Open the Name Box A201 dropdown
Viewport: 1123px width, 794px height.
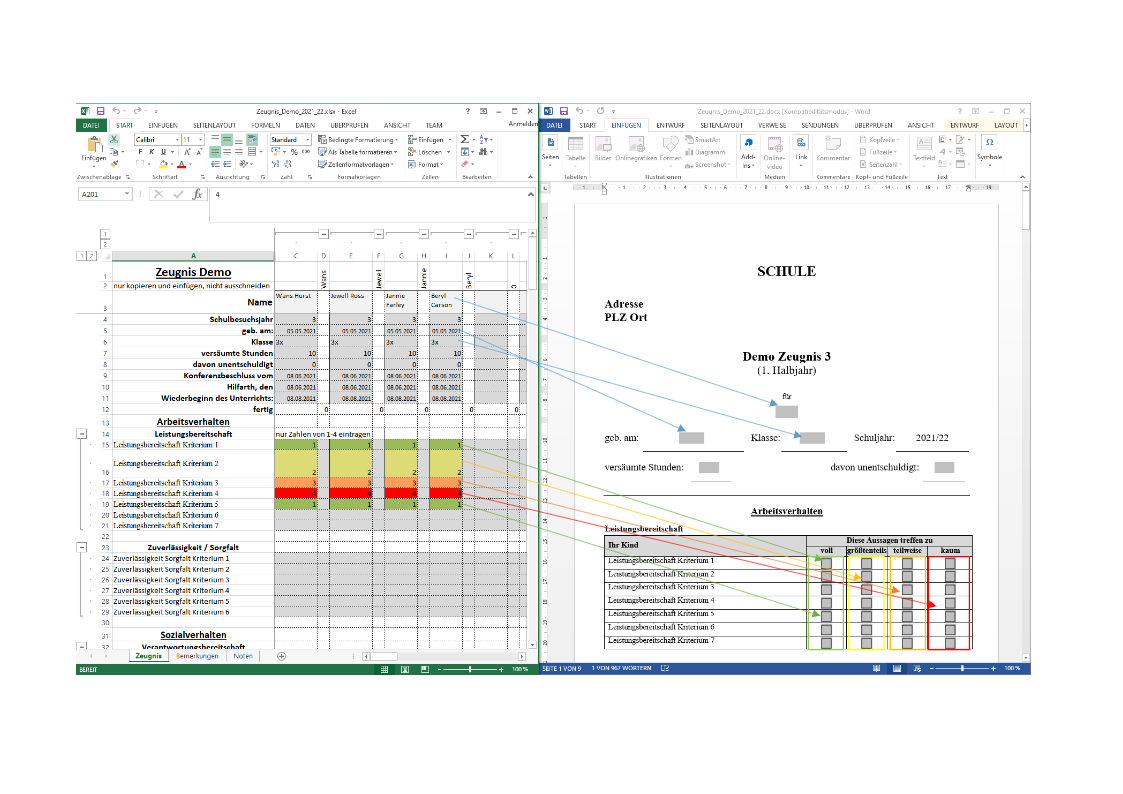(127, 194)
